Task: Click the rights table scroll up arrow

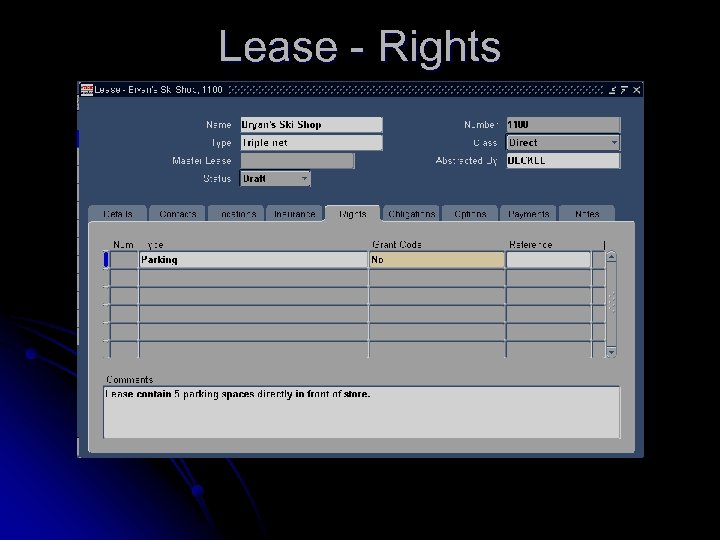Action: (x=611, y=256)
